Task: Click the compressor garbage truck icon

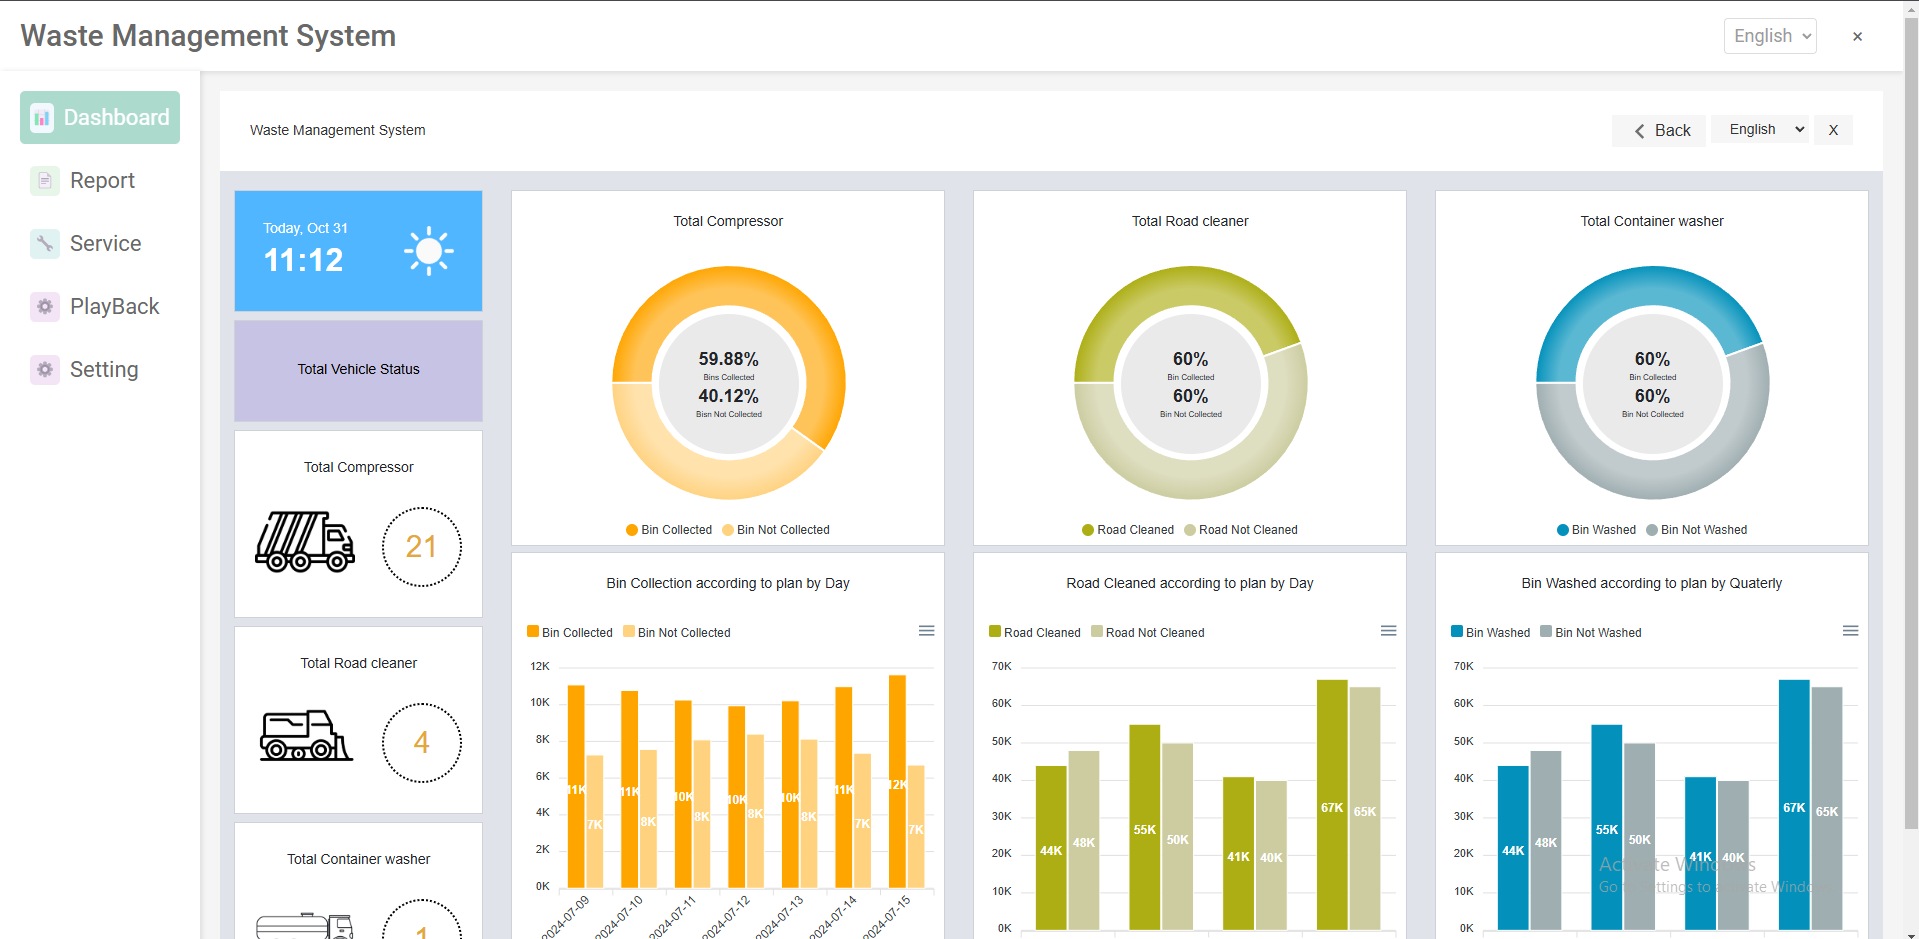Action: coord(305,542)
